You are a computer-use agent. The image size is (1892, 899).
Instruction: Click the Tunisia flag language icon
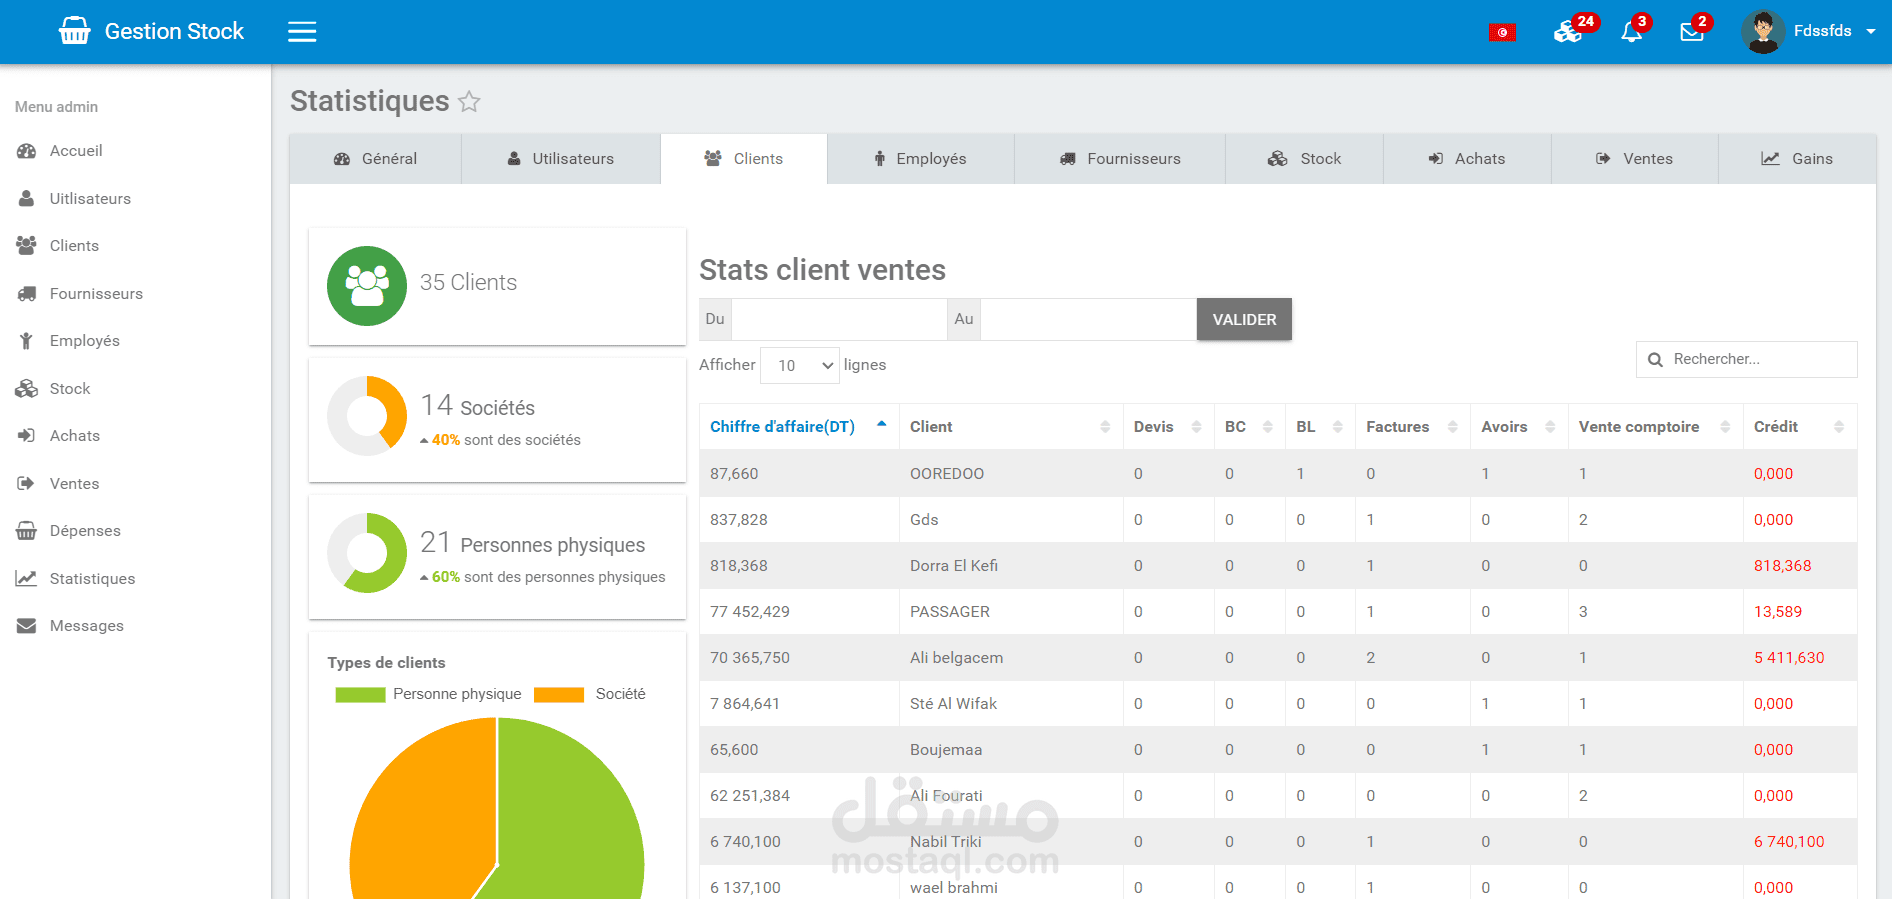pyautogui.click(x=1502, y=32)
